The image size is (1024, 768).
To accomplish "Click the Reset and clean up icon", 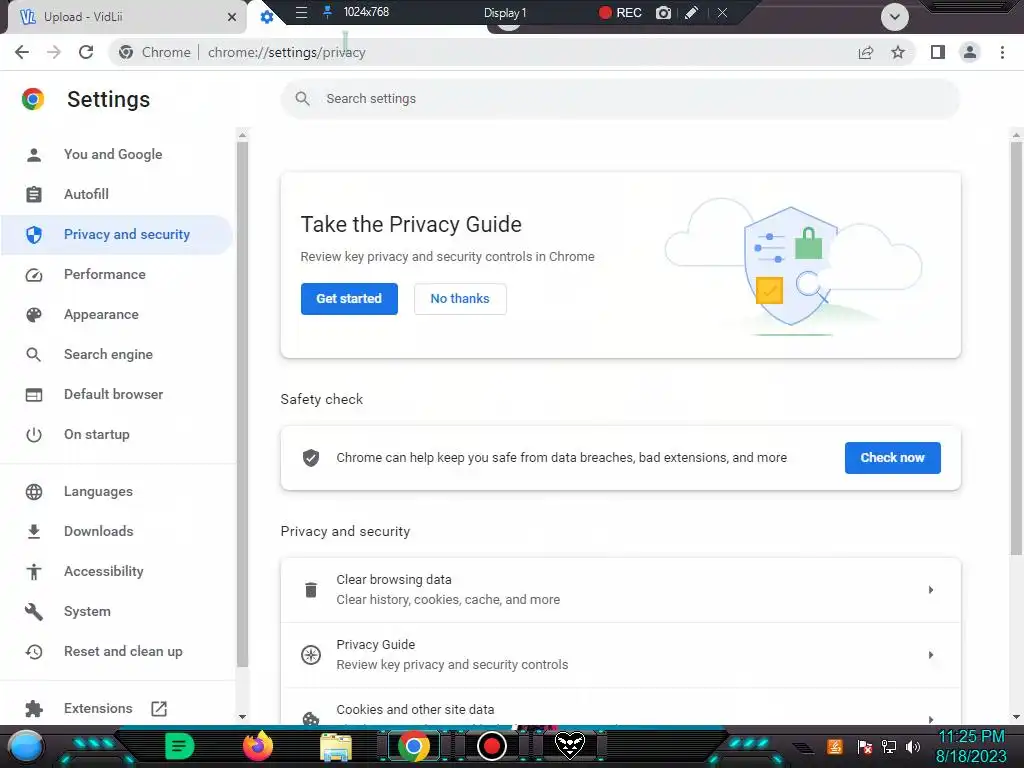I will point(34,652).
